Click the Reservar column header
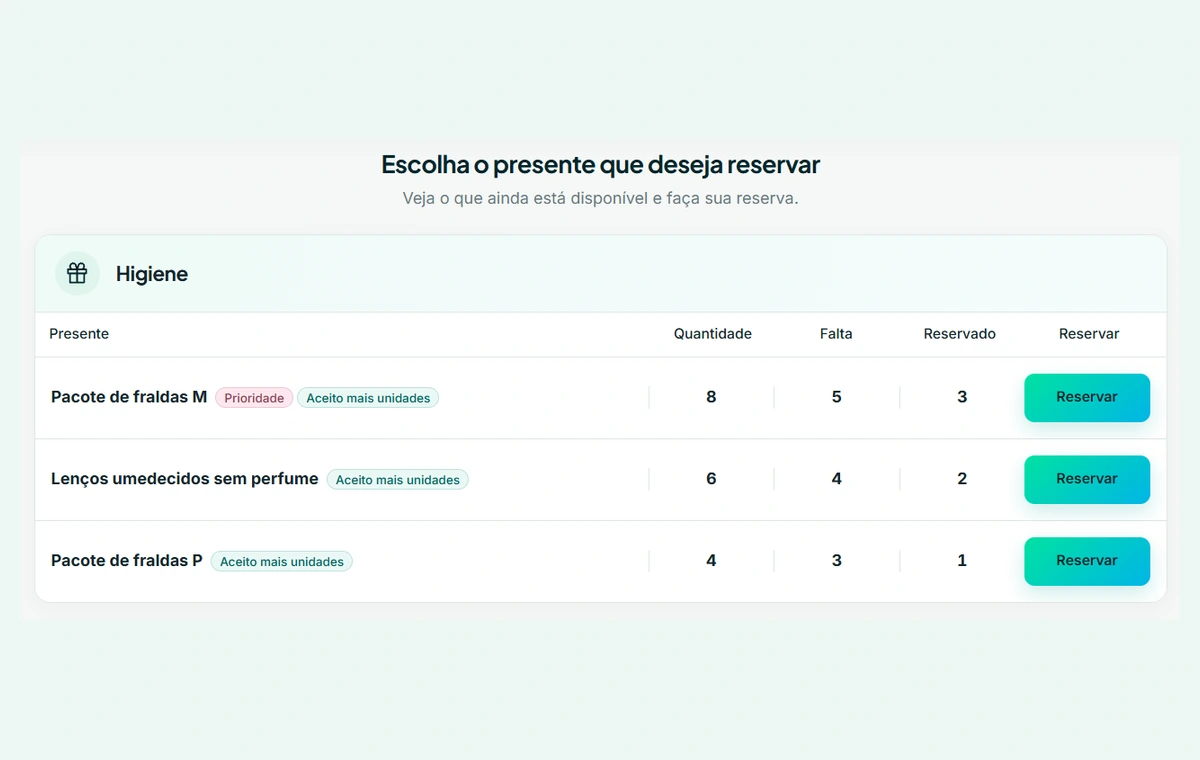The image size is (1200, 760). click(1089, 334)
